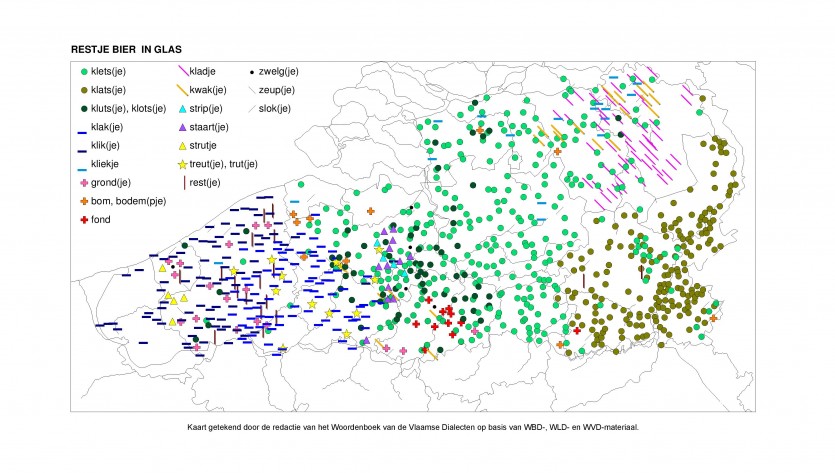
Task: Click the light blue dash beside kliekje
Action: click(x=82, y=170)
